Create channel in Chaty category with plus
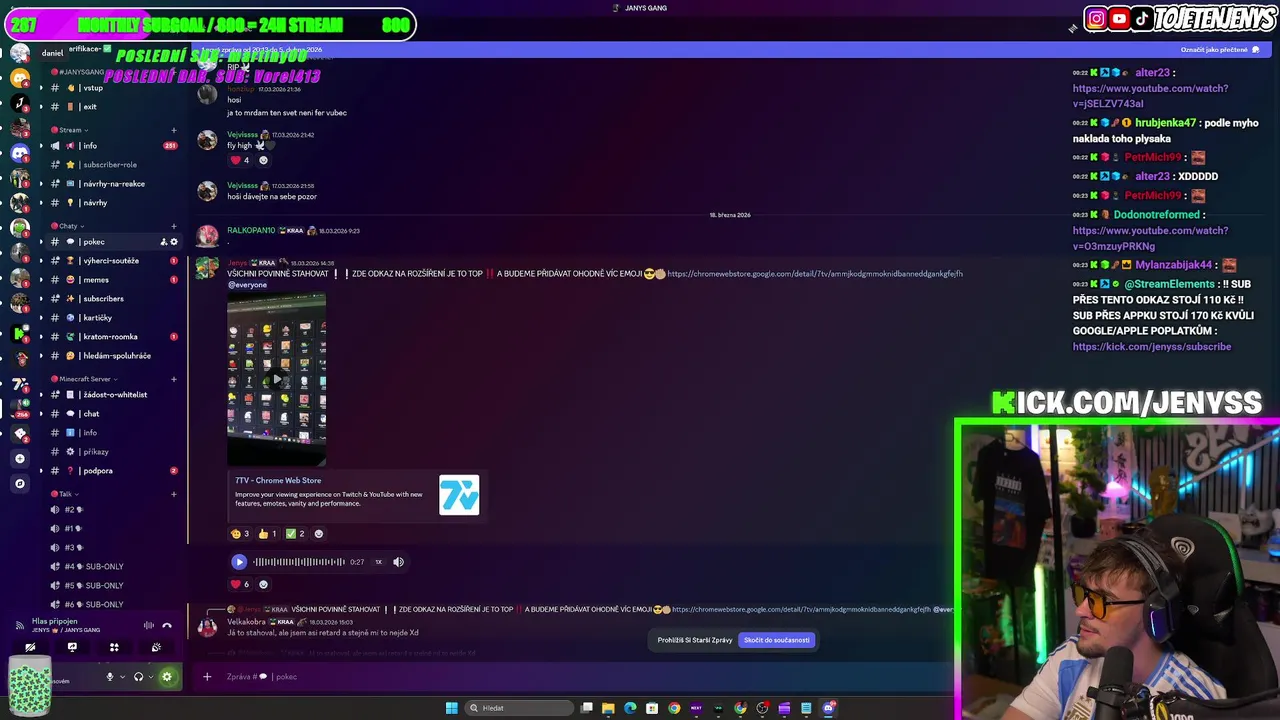Screen dimensions: 1280x720 (x=174, y=226)
